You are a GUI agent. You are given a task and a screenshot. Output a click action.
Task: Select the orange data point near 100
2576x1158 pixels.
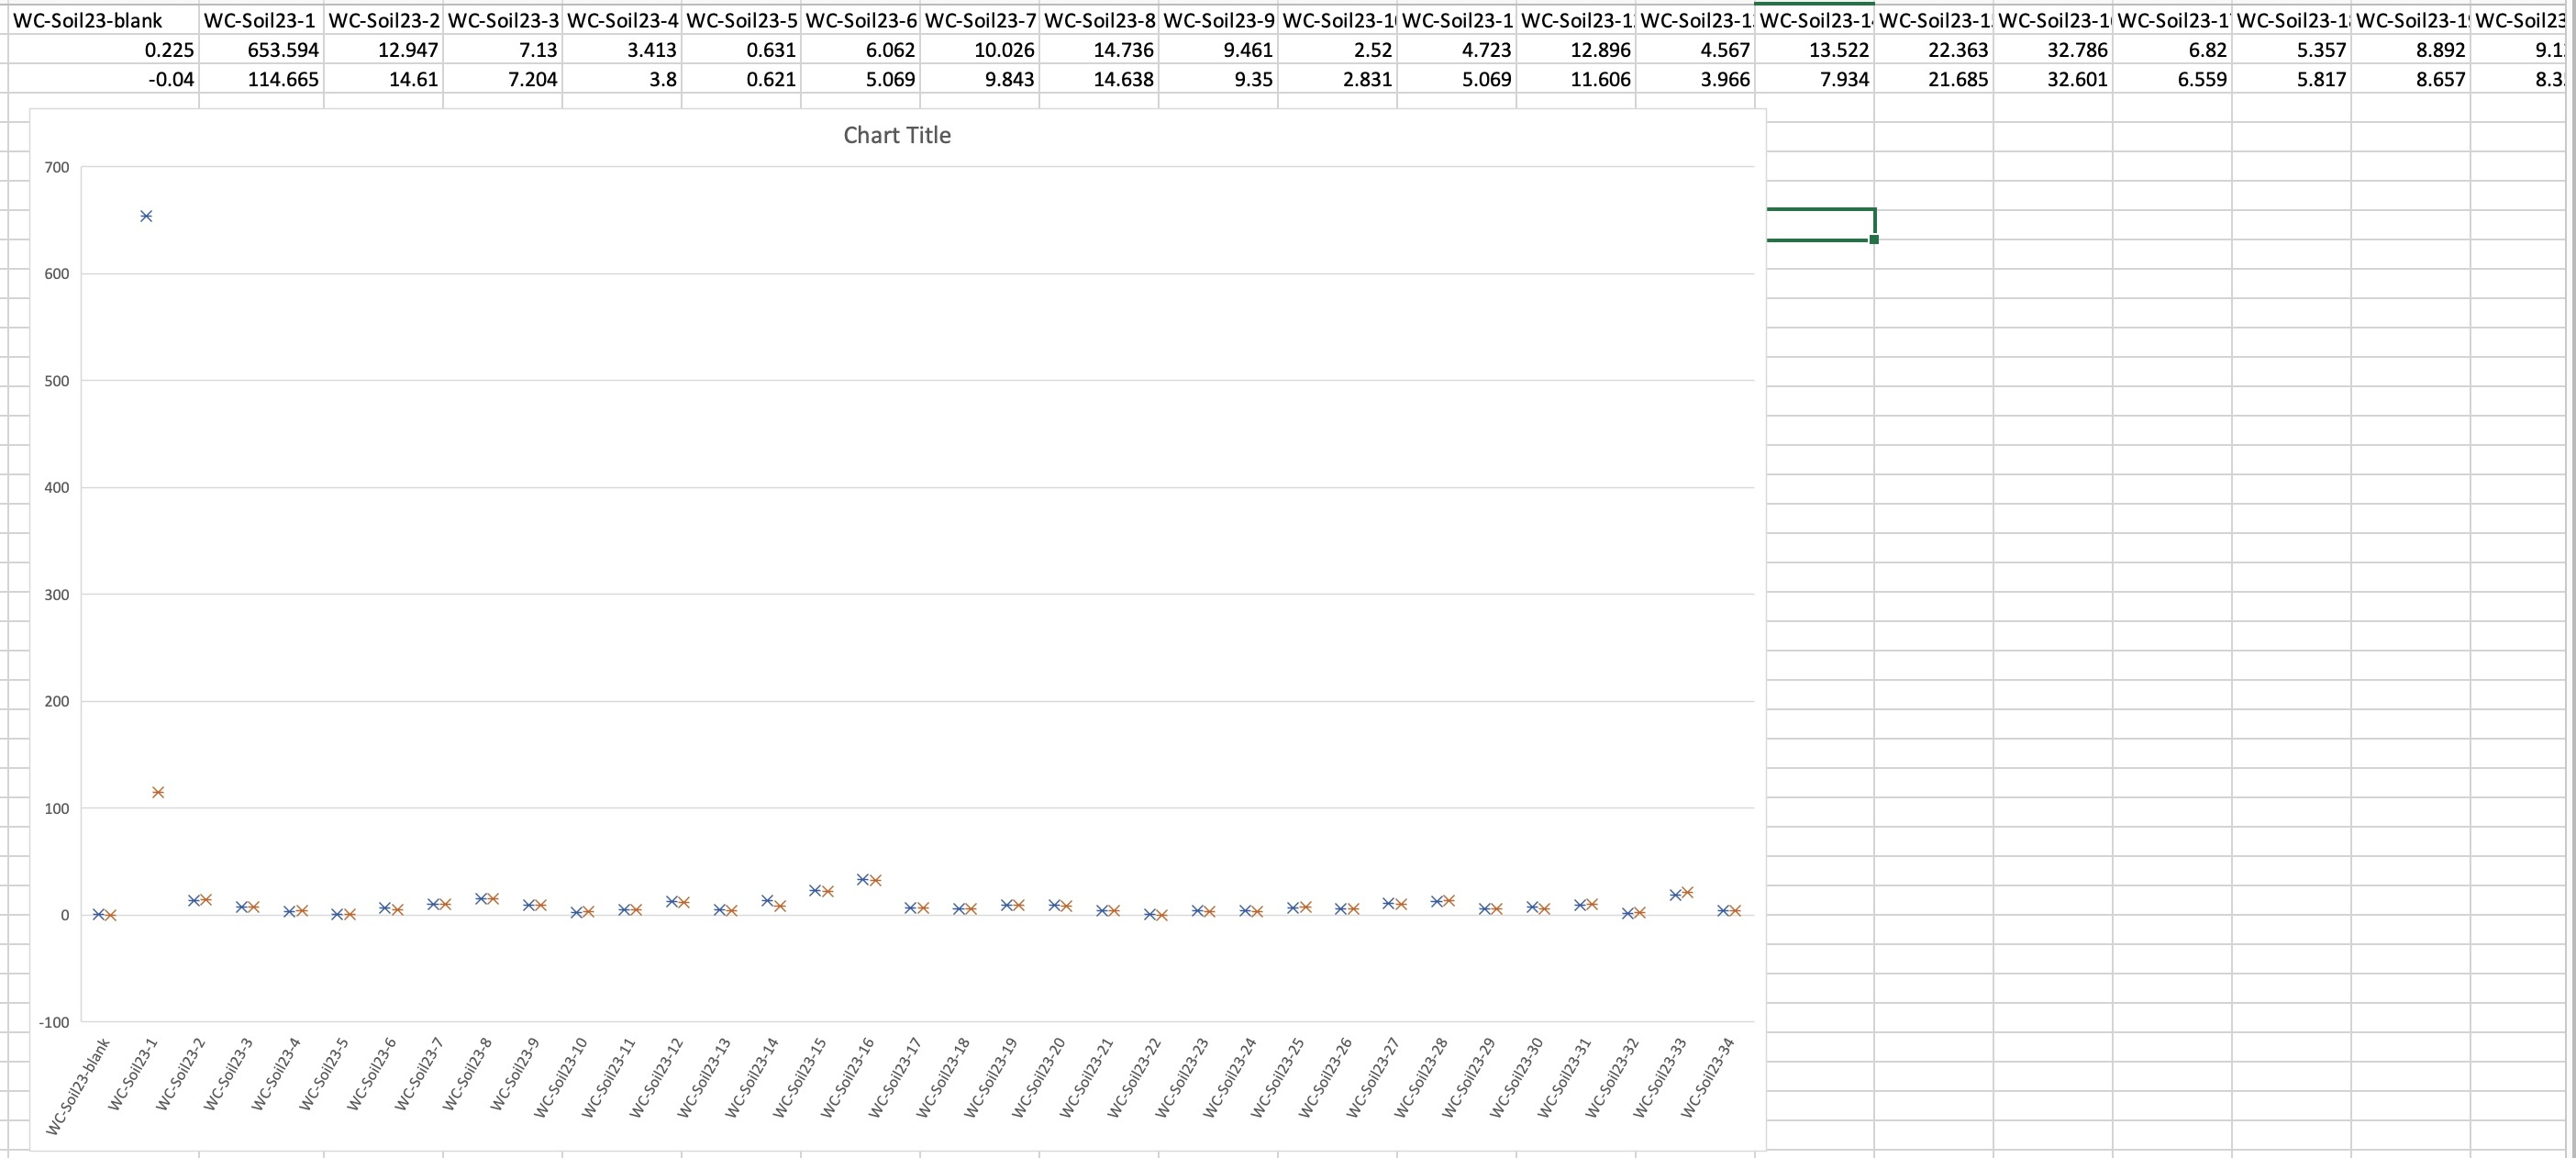point(158,792)
